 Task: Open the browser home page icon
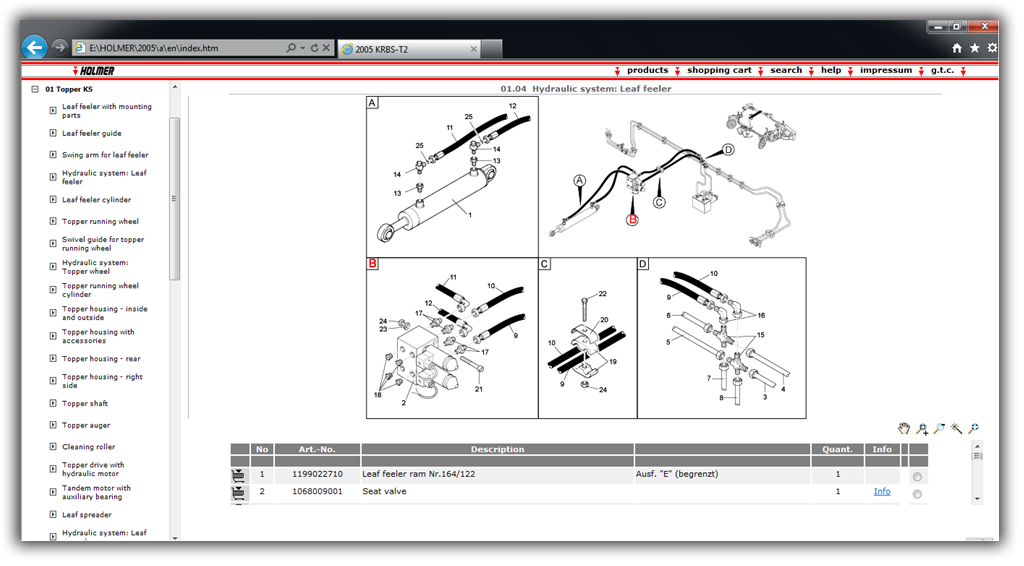pyautogui.click(x=957, y=48)
